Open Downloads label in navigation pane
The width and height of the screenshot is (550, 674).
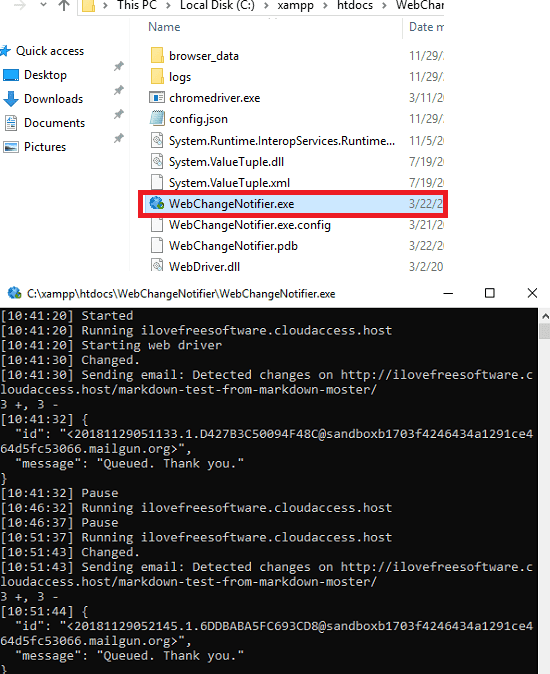click(x=53, y=99)
